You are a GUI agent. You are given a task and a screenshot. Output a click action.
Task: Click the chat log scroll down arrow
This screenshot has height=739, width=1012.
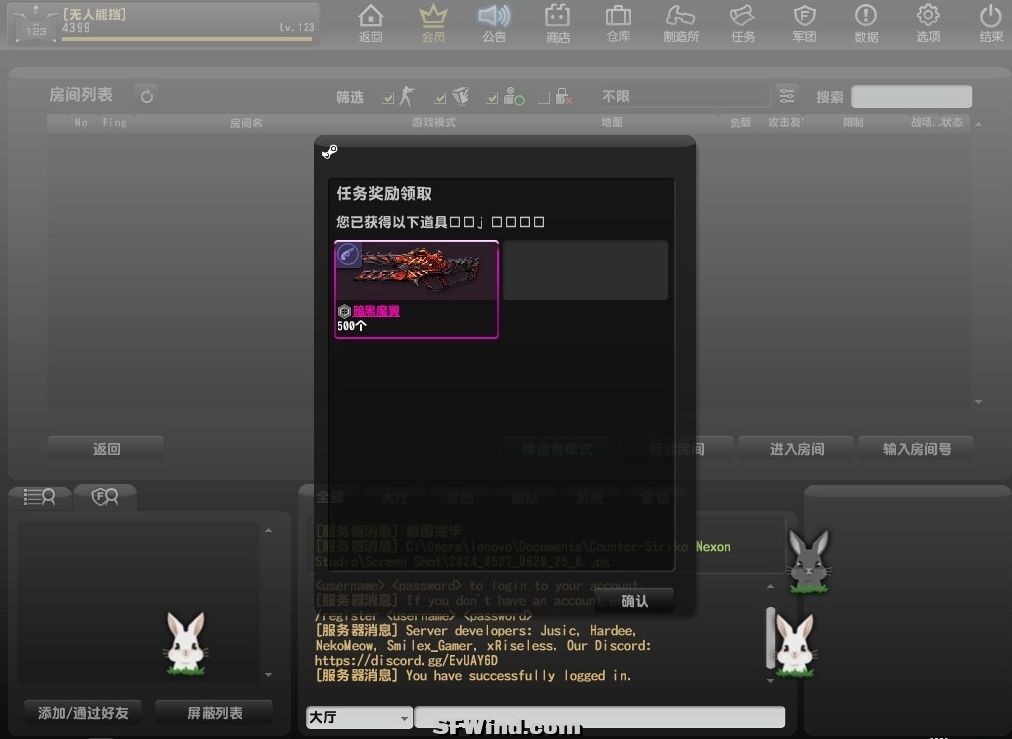[770, 680]
